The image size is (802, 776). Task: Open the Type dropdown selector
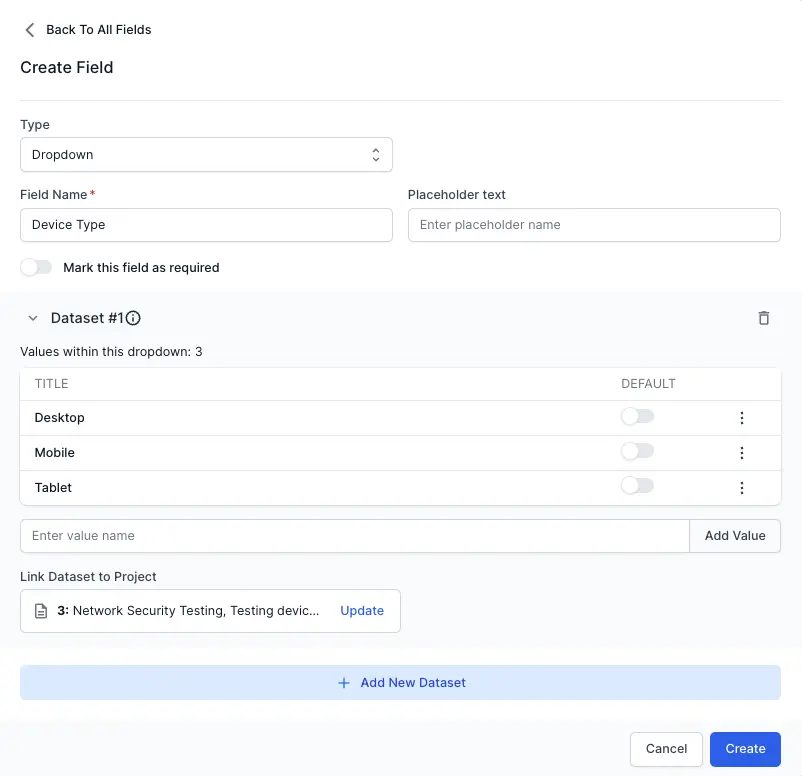coord(206,155)
